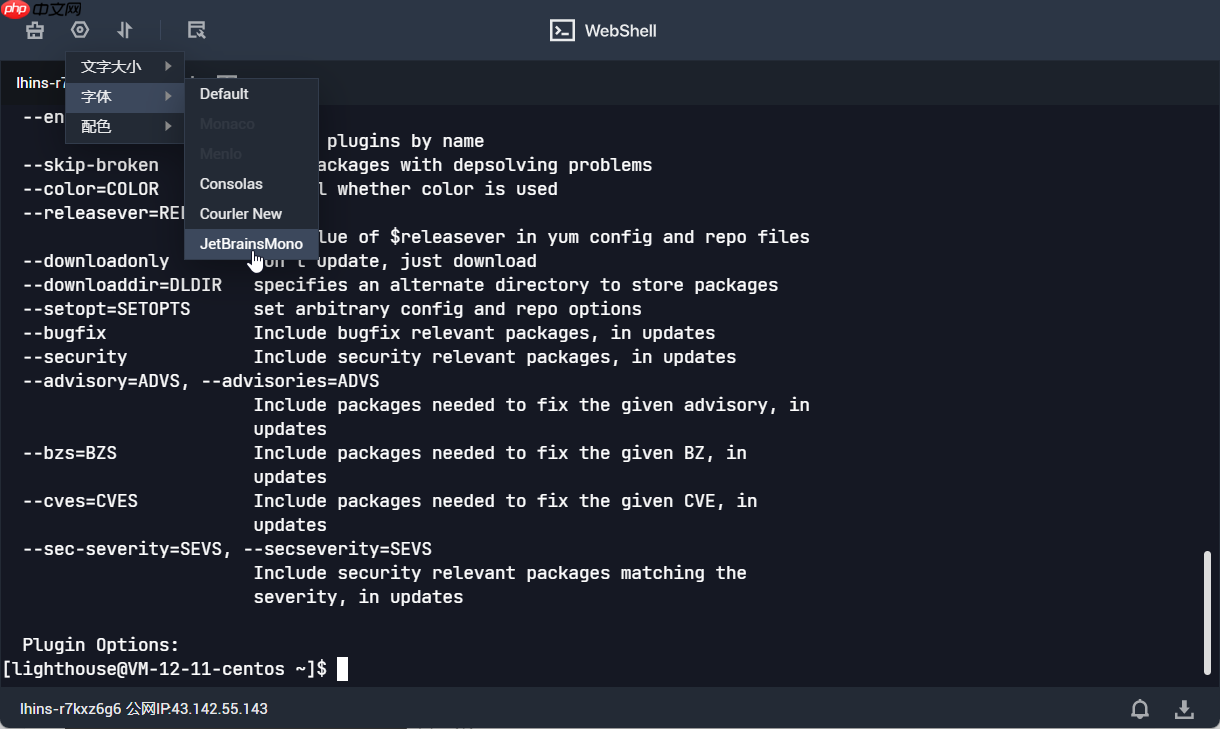This screenshot has width=1220, height=729.
Task: Focus the terminal prompt cursor
Action: click(x=342, y=669)
